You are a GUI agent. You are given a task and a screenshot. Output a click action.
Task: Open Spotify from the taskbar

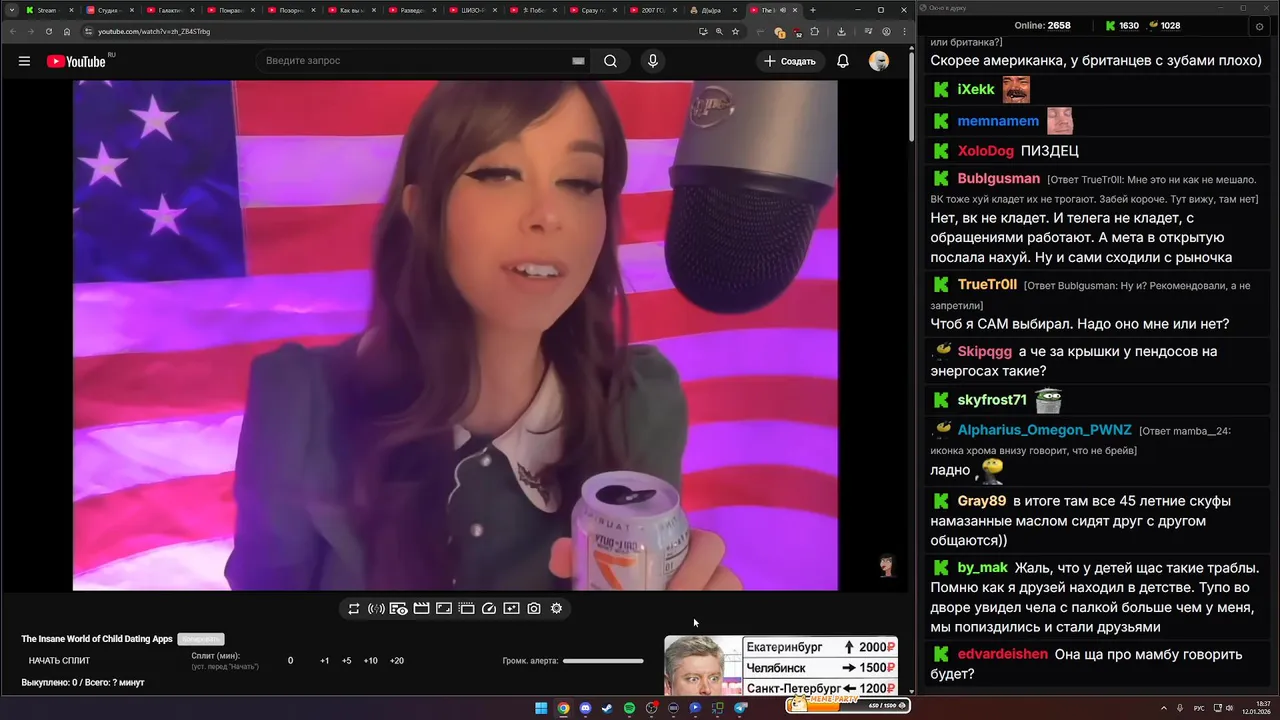click(x=629, y=708)
